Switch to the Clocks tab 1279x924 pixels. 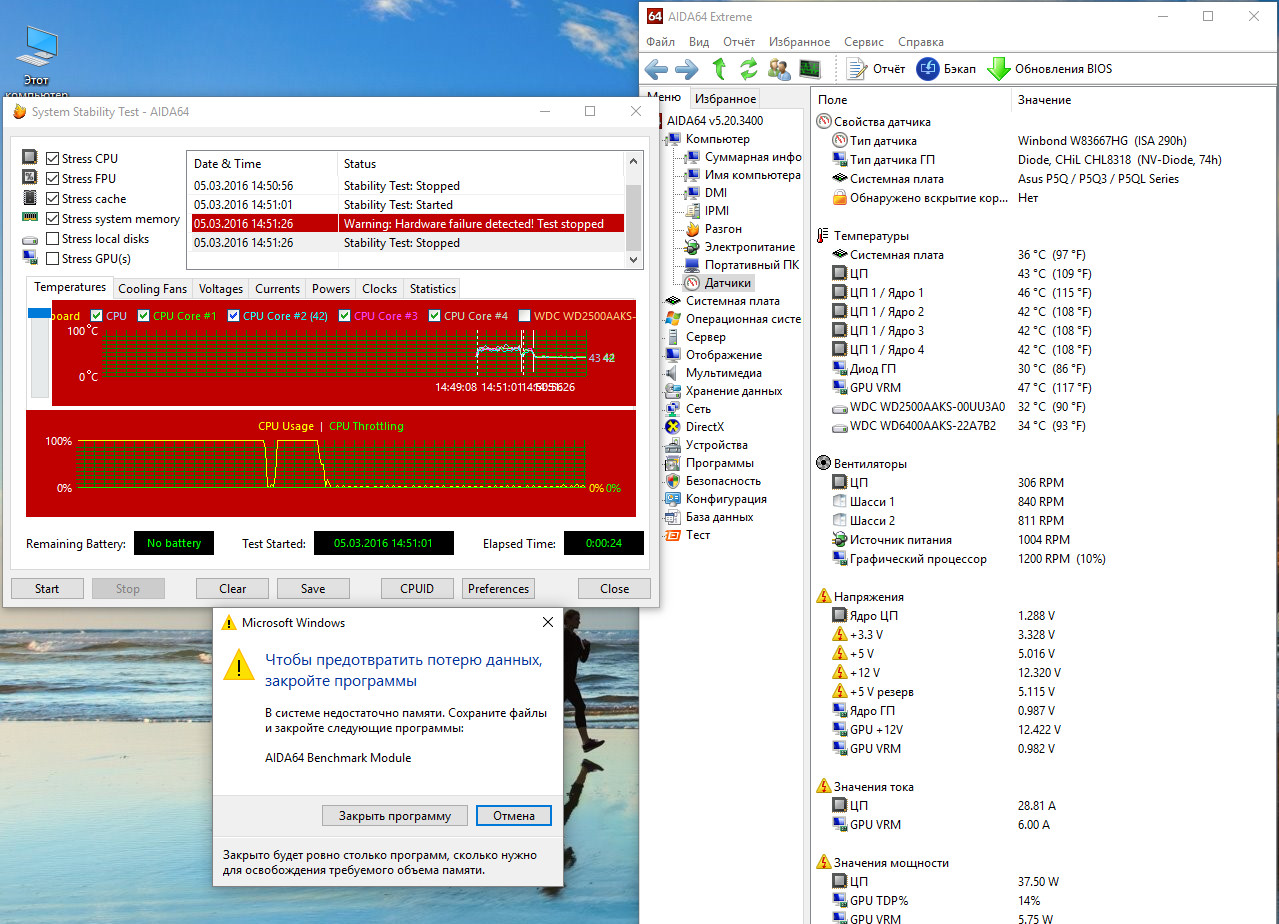tap(379, 289)
